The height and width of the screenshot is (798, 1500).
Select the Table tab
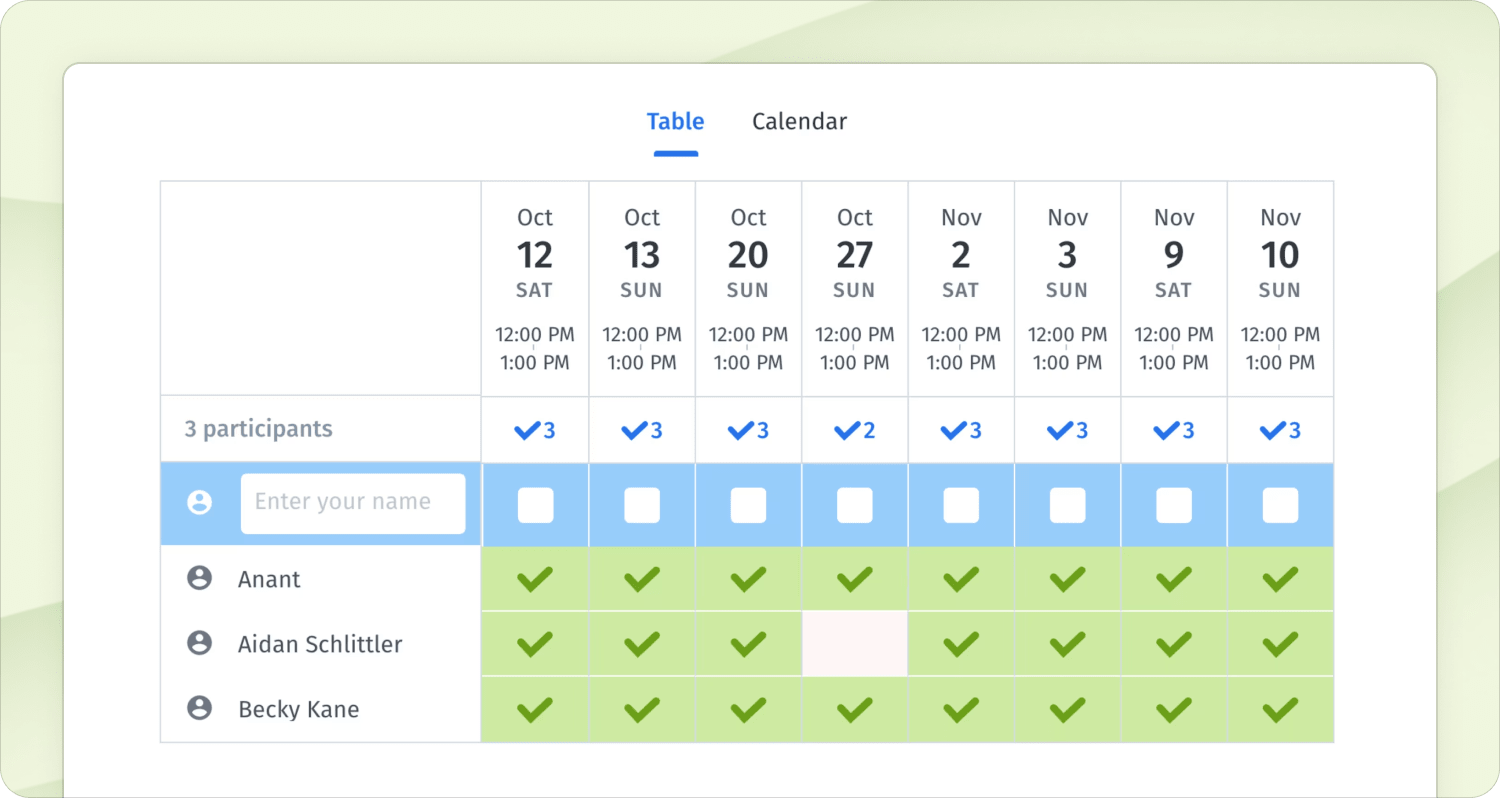click(x=675, y=122)
